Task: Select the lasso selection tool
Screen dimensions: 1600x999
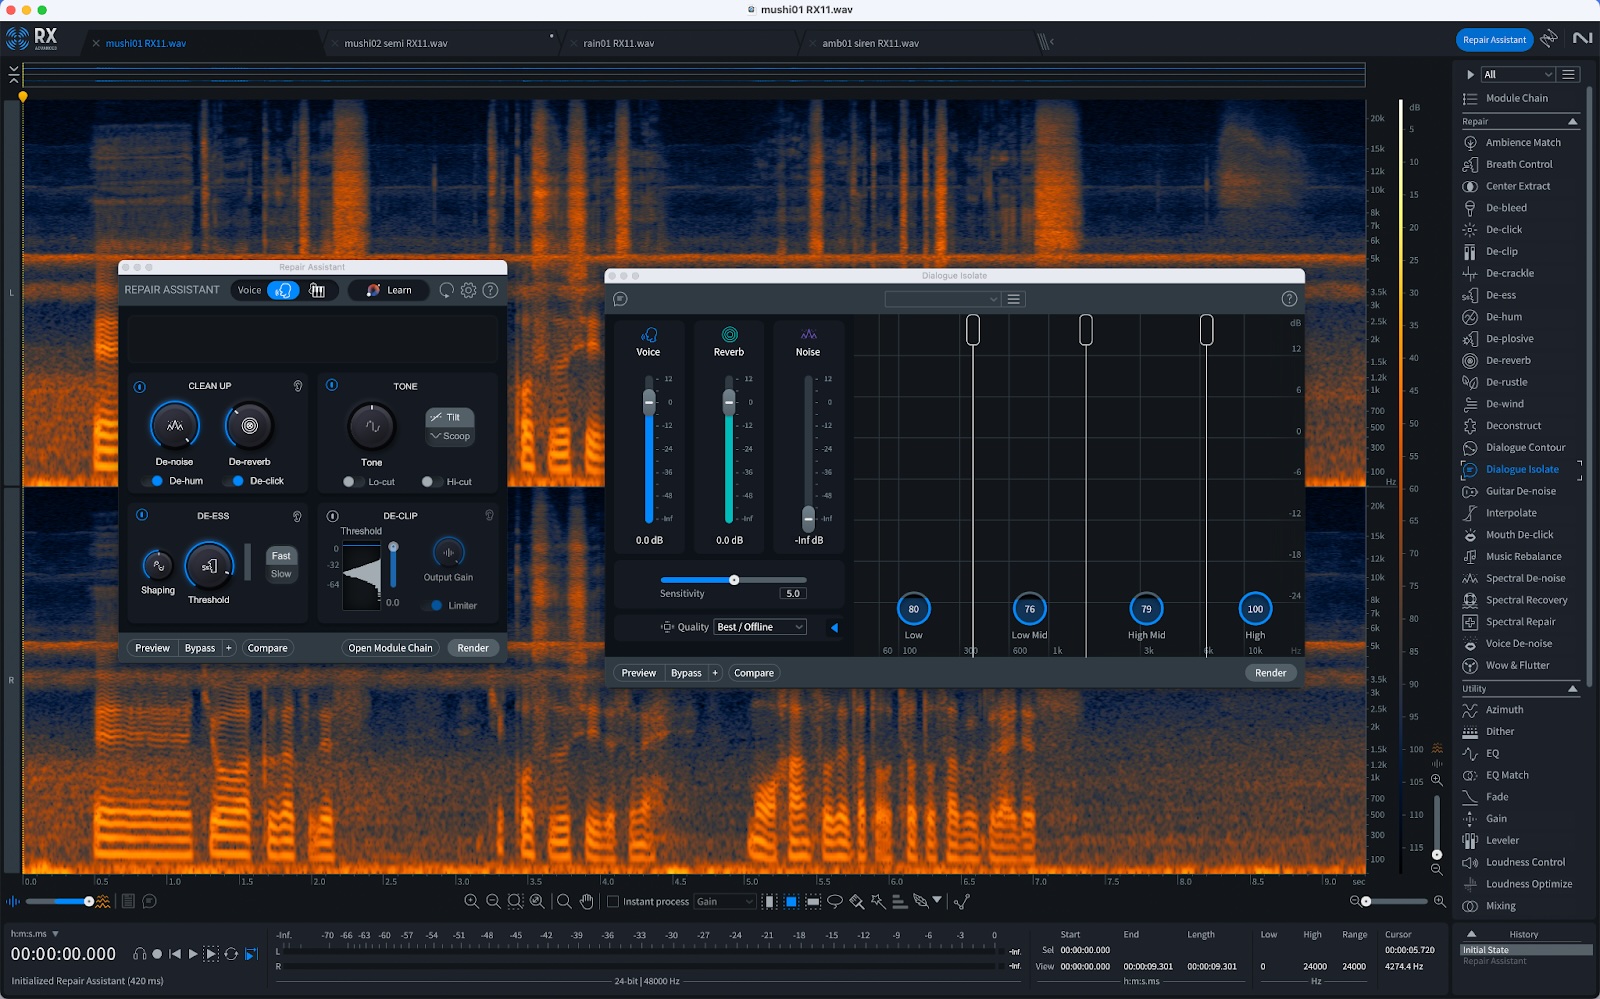Action: 835,901
